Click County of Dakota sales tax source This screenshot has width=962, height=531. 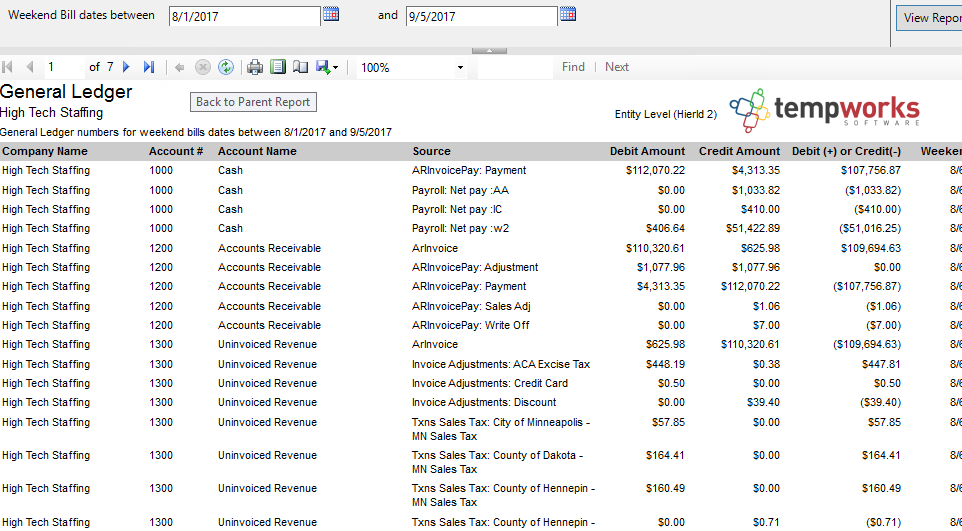[x=498, y=462]
